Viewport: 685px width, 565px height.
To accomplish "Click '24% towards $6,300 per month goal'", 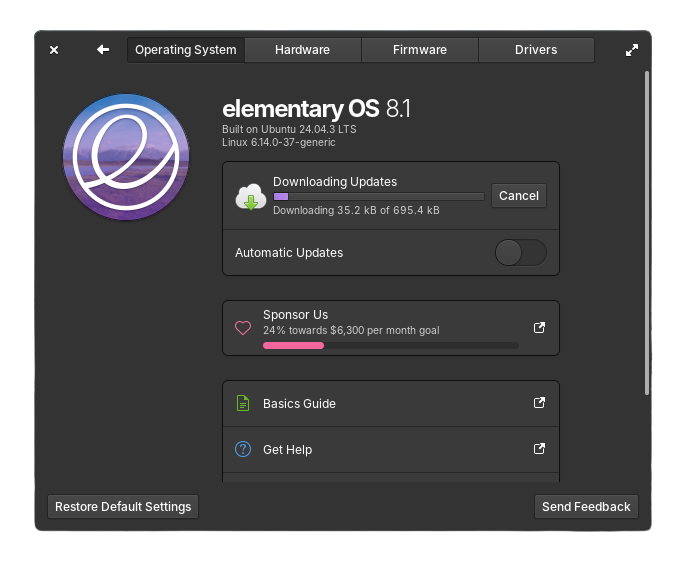I will click(351, 330).
